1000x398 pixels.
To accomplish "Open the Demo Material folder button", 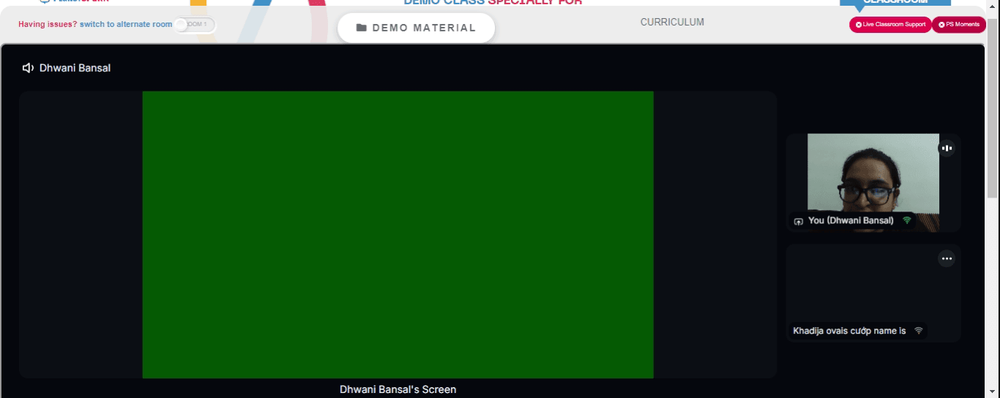I will click(416, 28).
